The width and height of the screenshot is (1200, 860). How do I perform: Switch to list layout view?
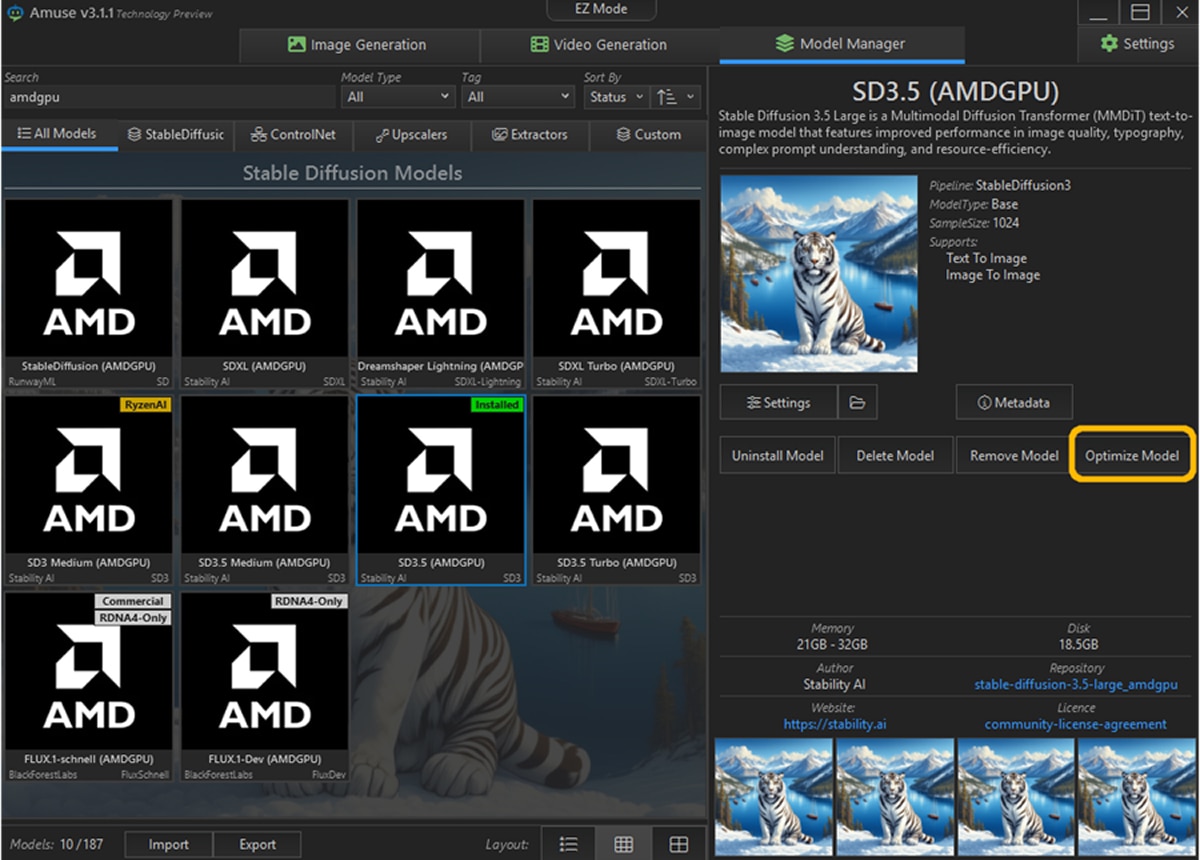click(568, 844)
